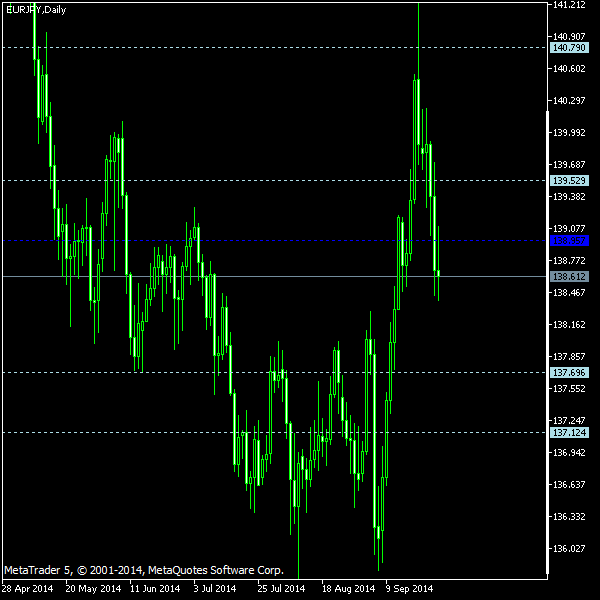Select the solid gray 138.612 price line
Image resolution: width=600 pixels, height=600 pixels.
click(x=275, y=276)
